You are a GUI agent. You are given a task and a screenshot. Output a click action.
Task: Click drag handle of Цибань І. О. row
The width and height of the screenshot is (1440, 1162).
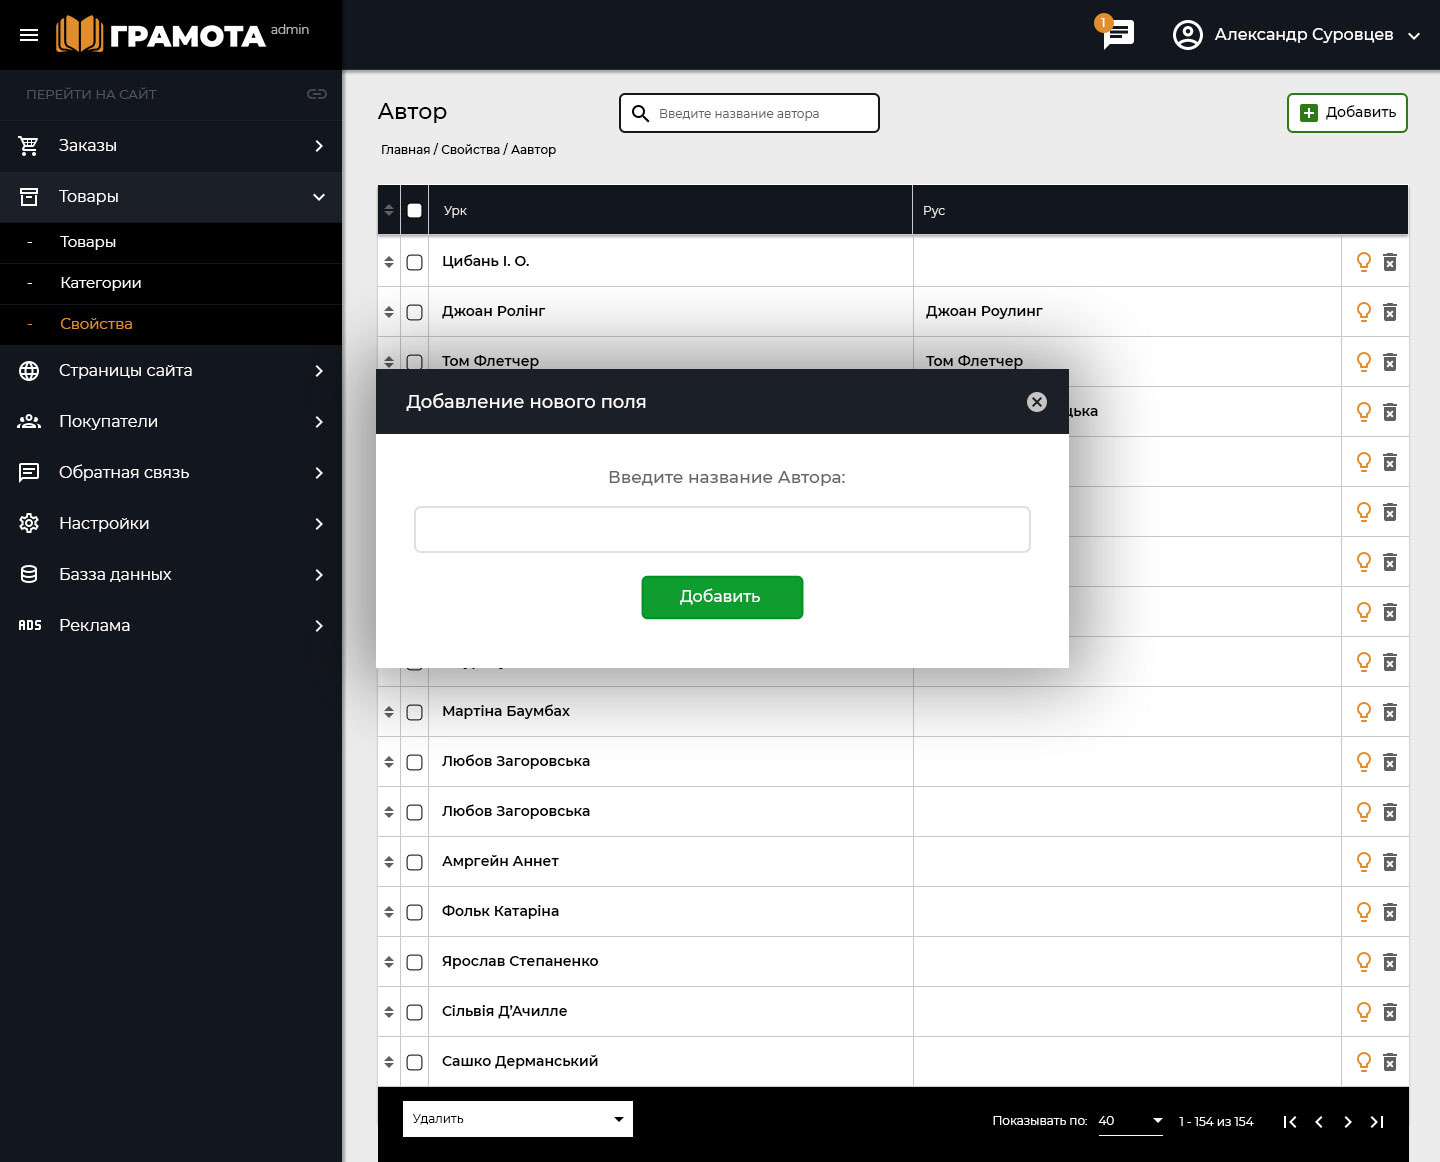[x=389, y=262]
